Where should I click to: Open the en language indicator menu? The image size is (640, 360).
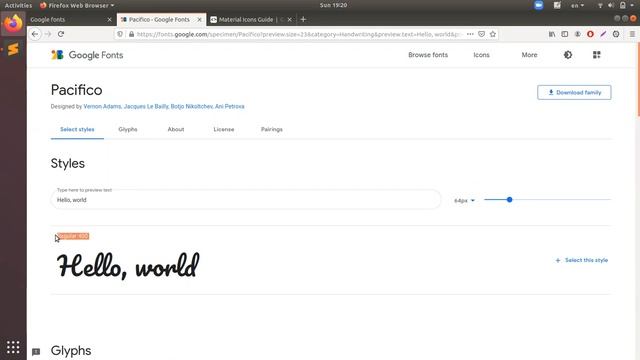click(577, 5)
